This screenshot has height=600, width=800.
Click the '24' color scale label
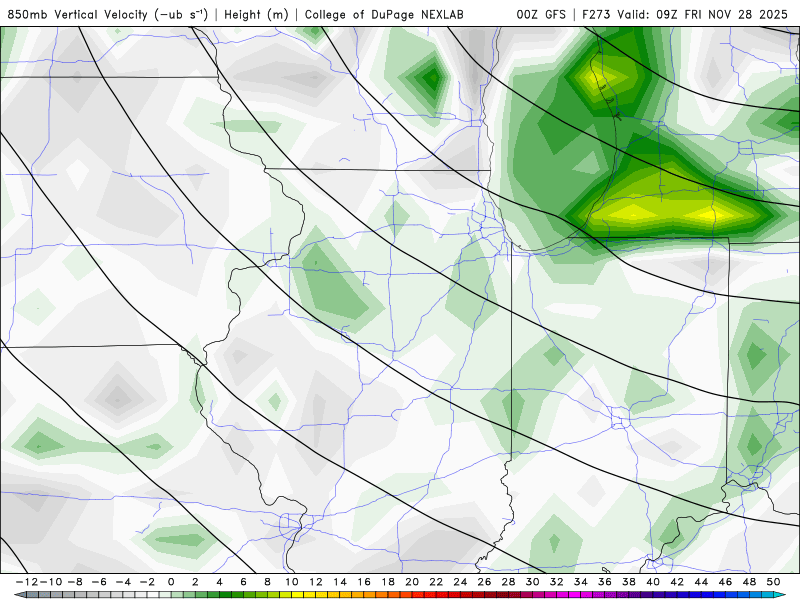460,582
